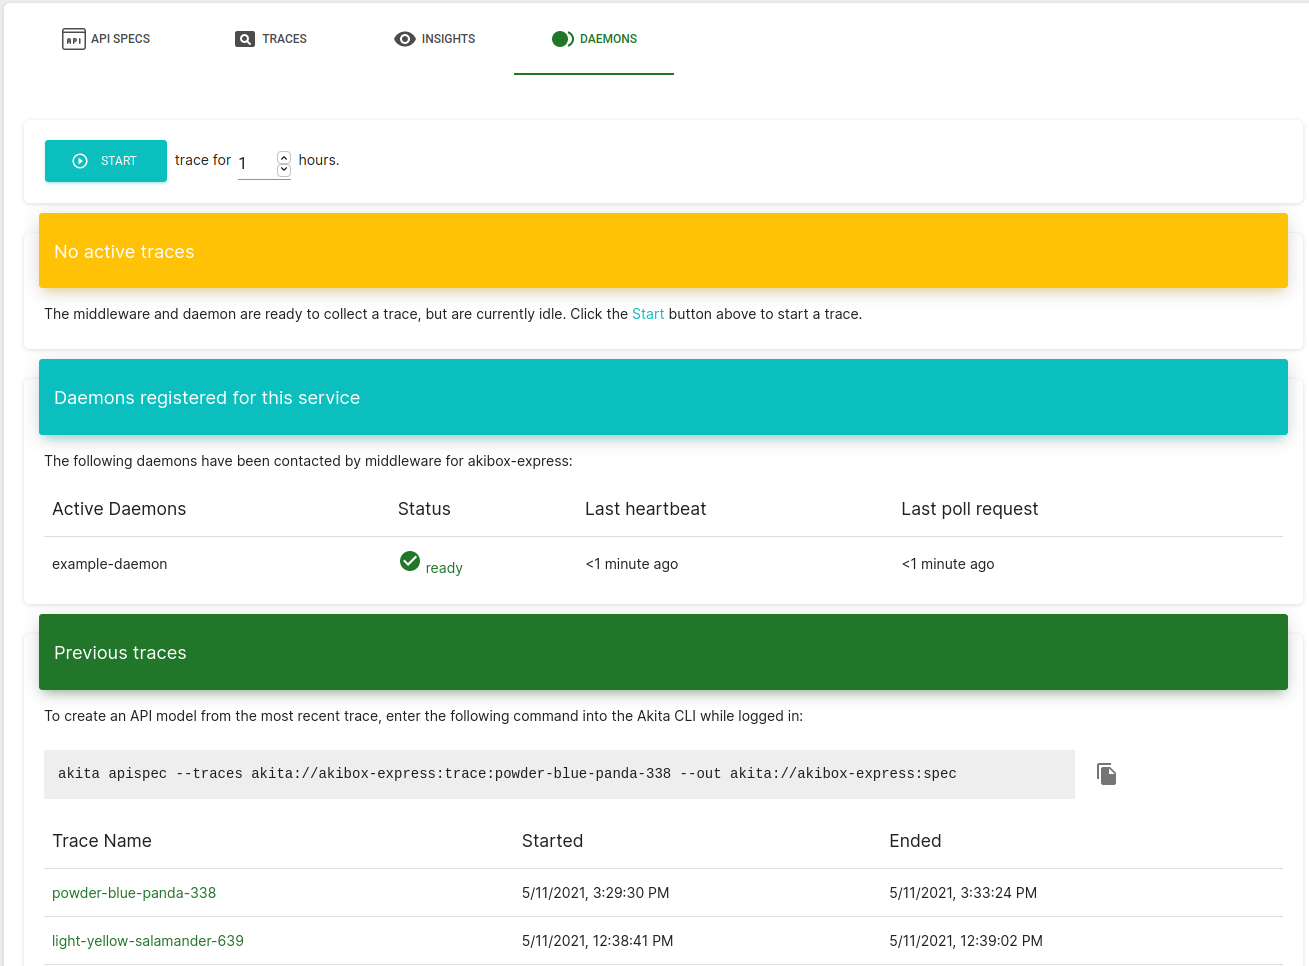1309x966 pixels.
Task: Select the example-daemon row name
Action: coord(110,564)
